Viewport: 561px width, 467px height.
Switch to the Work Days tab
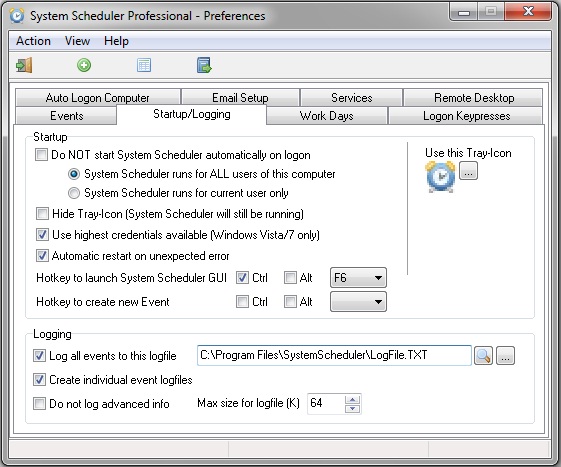click(x=327, y=116)
